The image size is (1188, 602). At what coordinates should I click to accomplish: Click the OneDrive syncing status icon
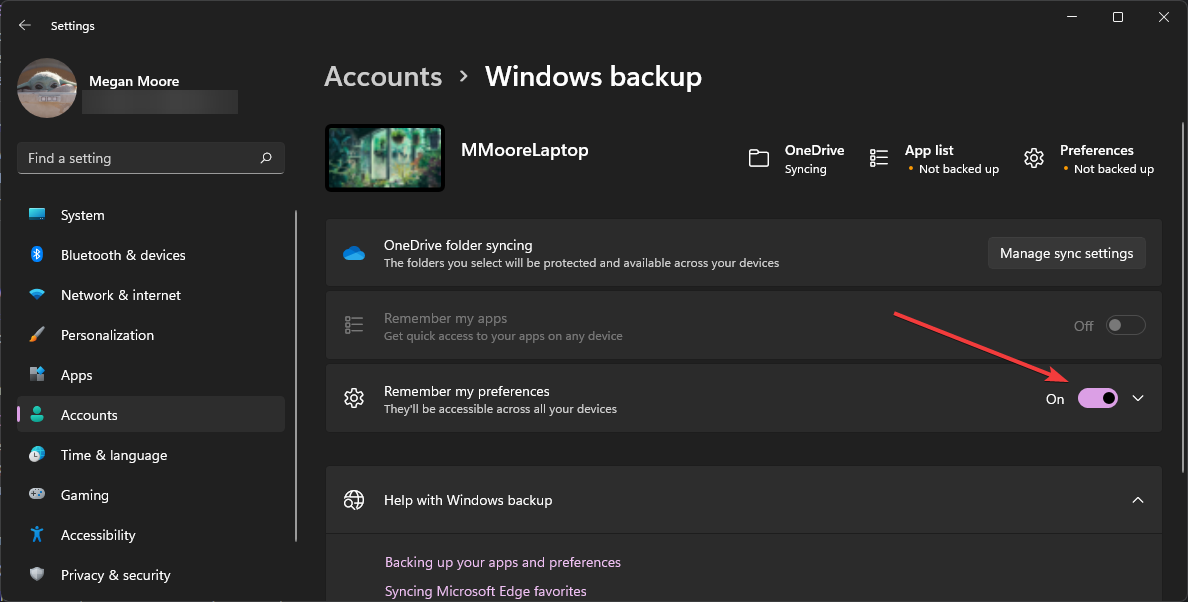(x=761, y=158)
